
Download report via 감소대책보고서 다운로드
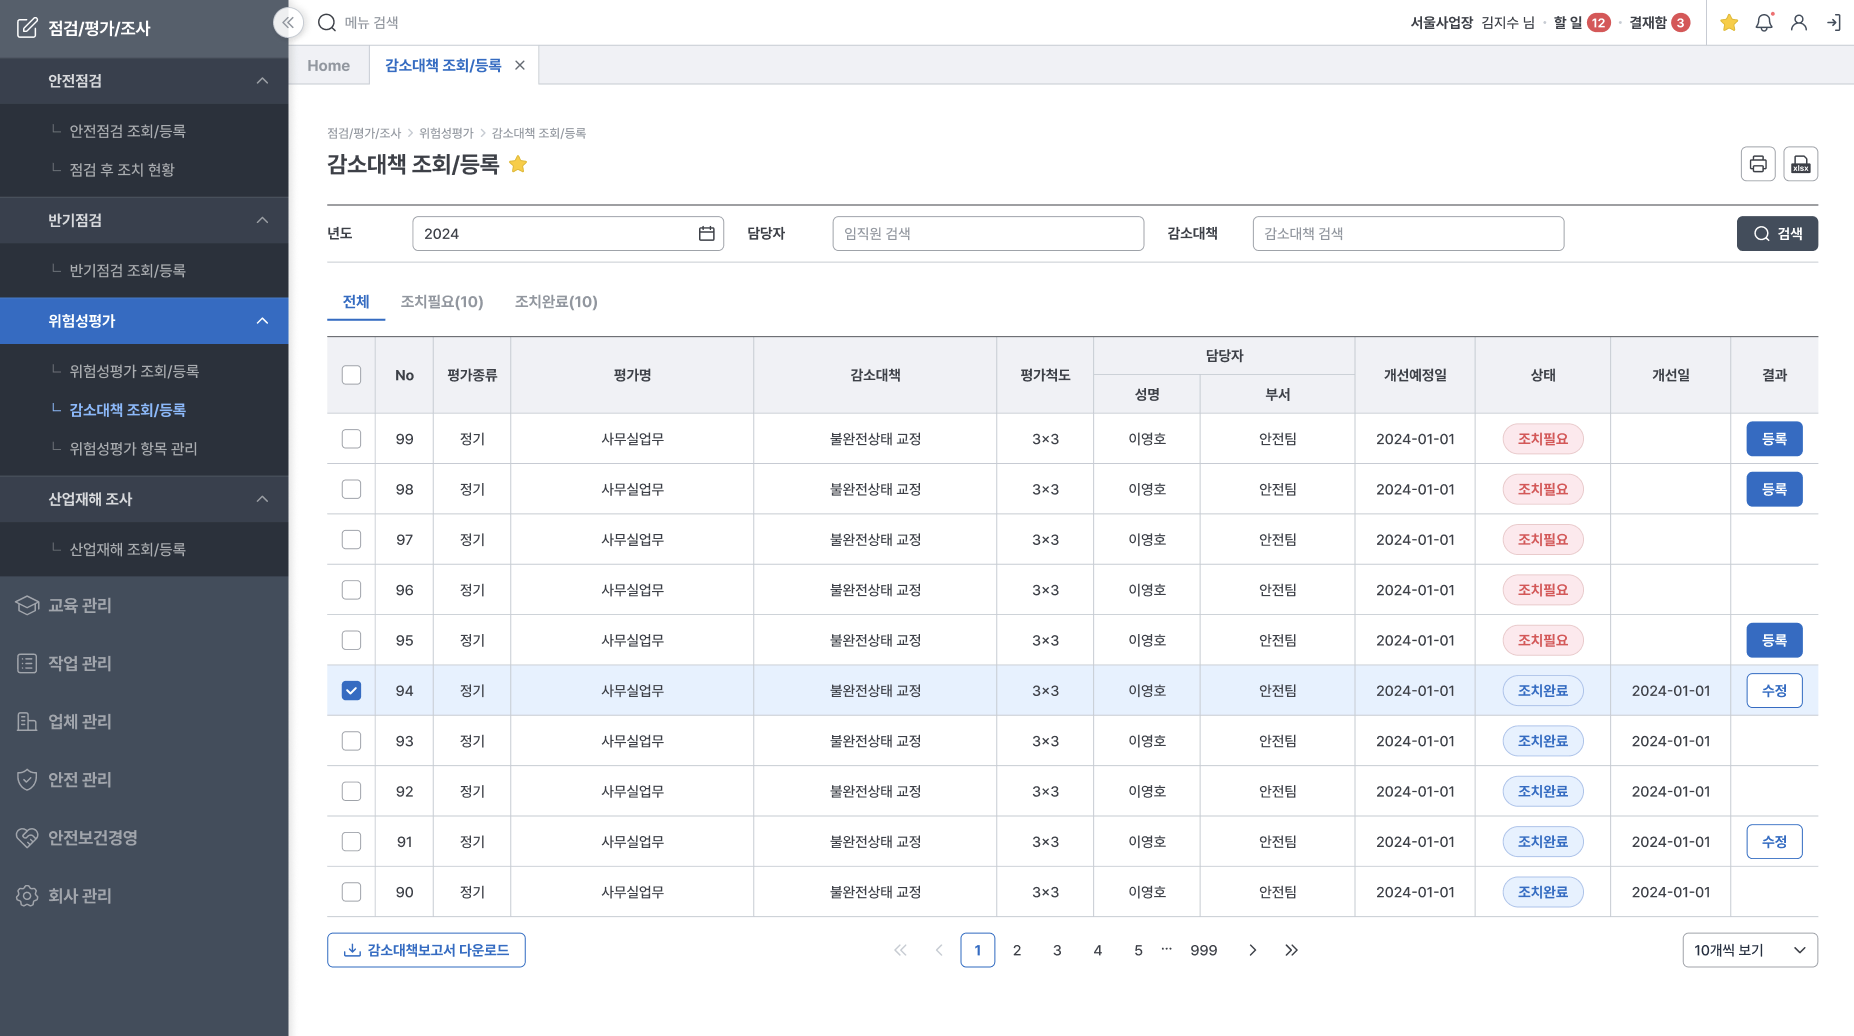(x=426, y=950)
